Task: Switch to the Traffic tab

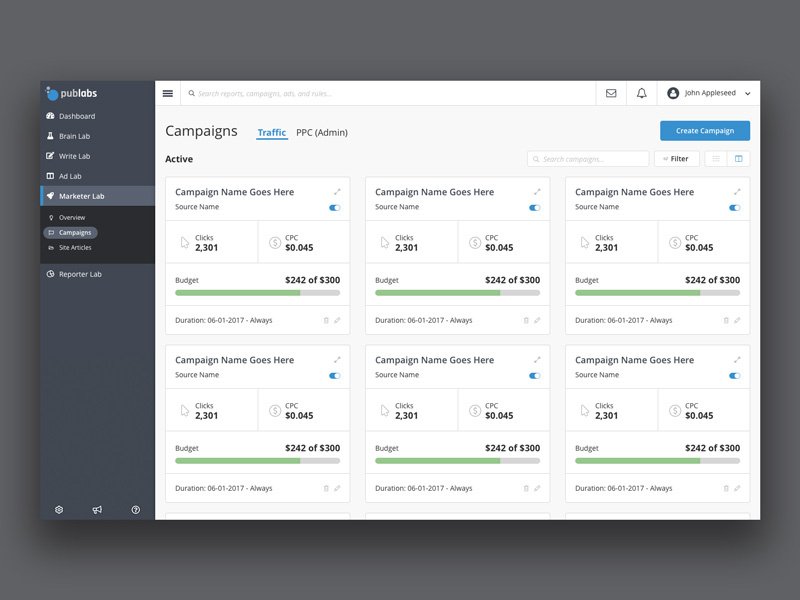Action: (x=271, y=133)
